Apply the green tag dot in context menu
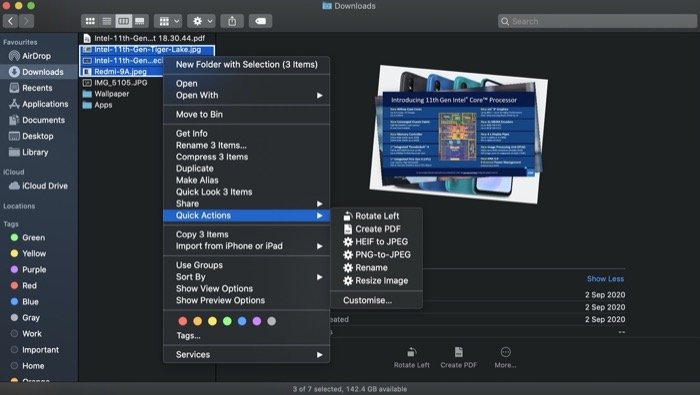The image size is (700, 395). coord(227,321)
